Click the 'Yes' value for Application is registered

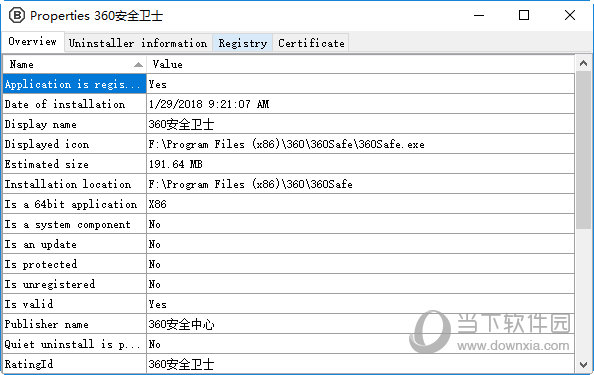158,84
